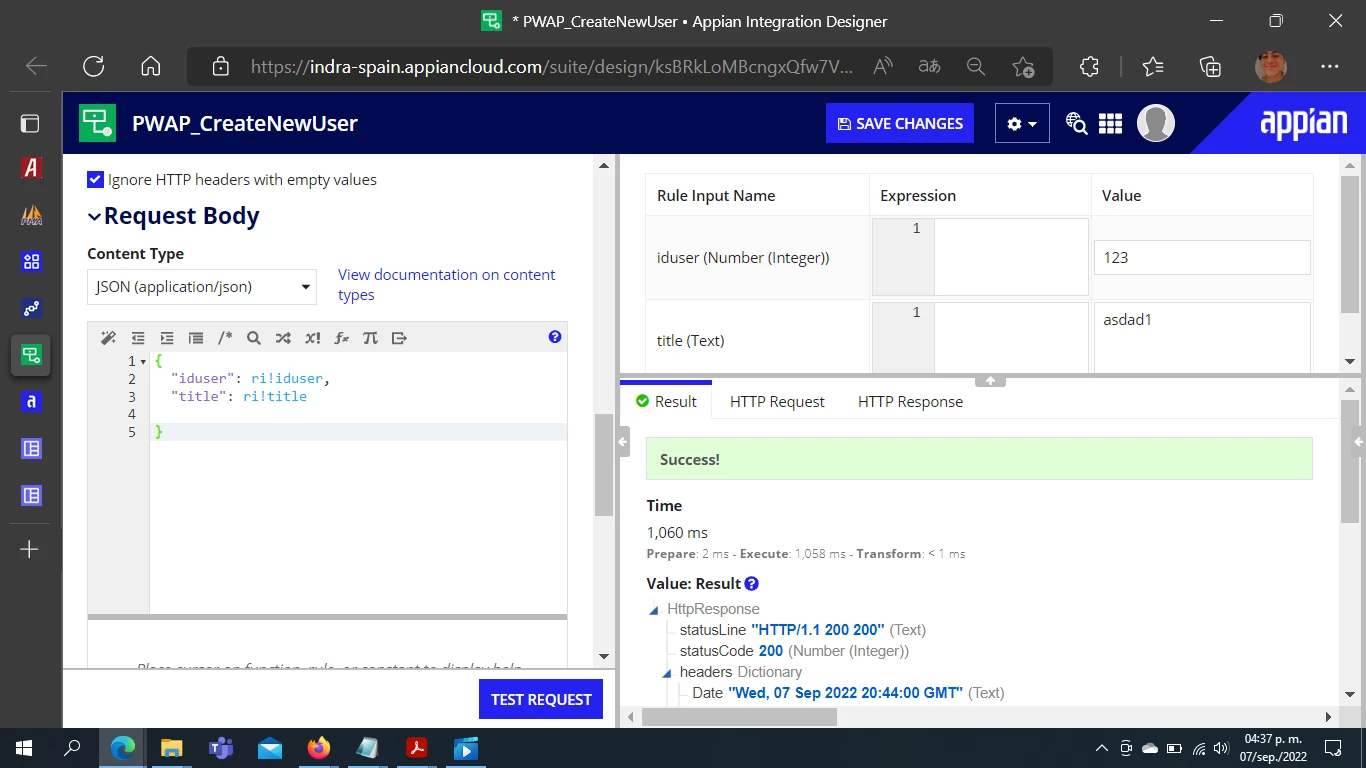Click the horizontal scrollbar under results
The image size is (1366, 768).
tap(739, 717)
